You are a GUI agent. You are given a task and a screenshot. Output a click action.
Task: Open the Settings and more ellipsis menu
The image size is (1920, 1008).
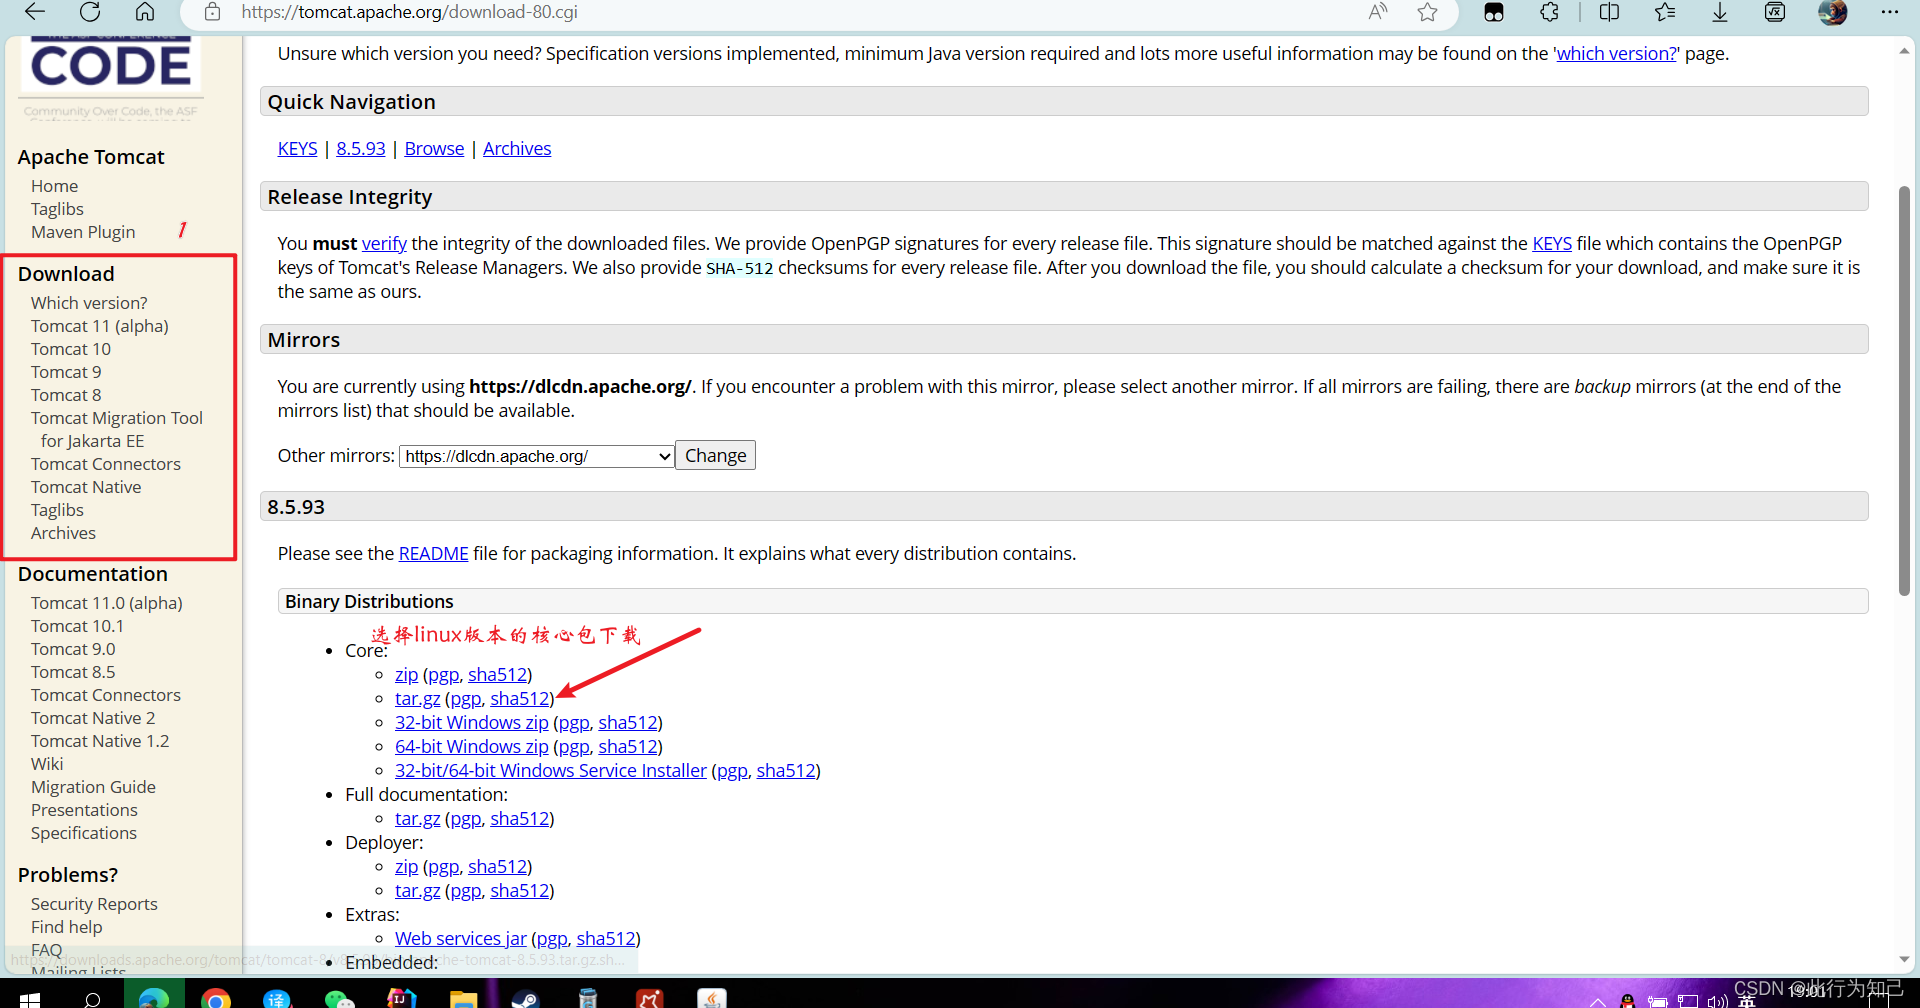tap(1889, 13)
